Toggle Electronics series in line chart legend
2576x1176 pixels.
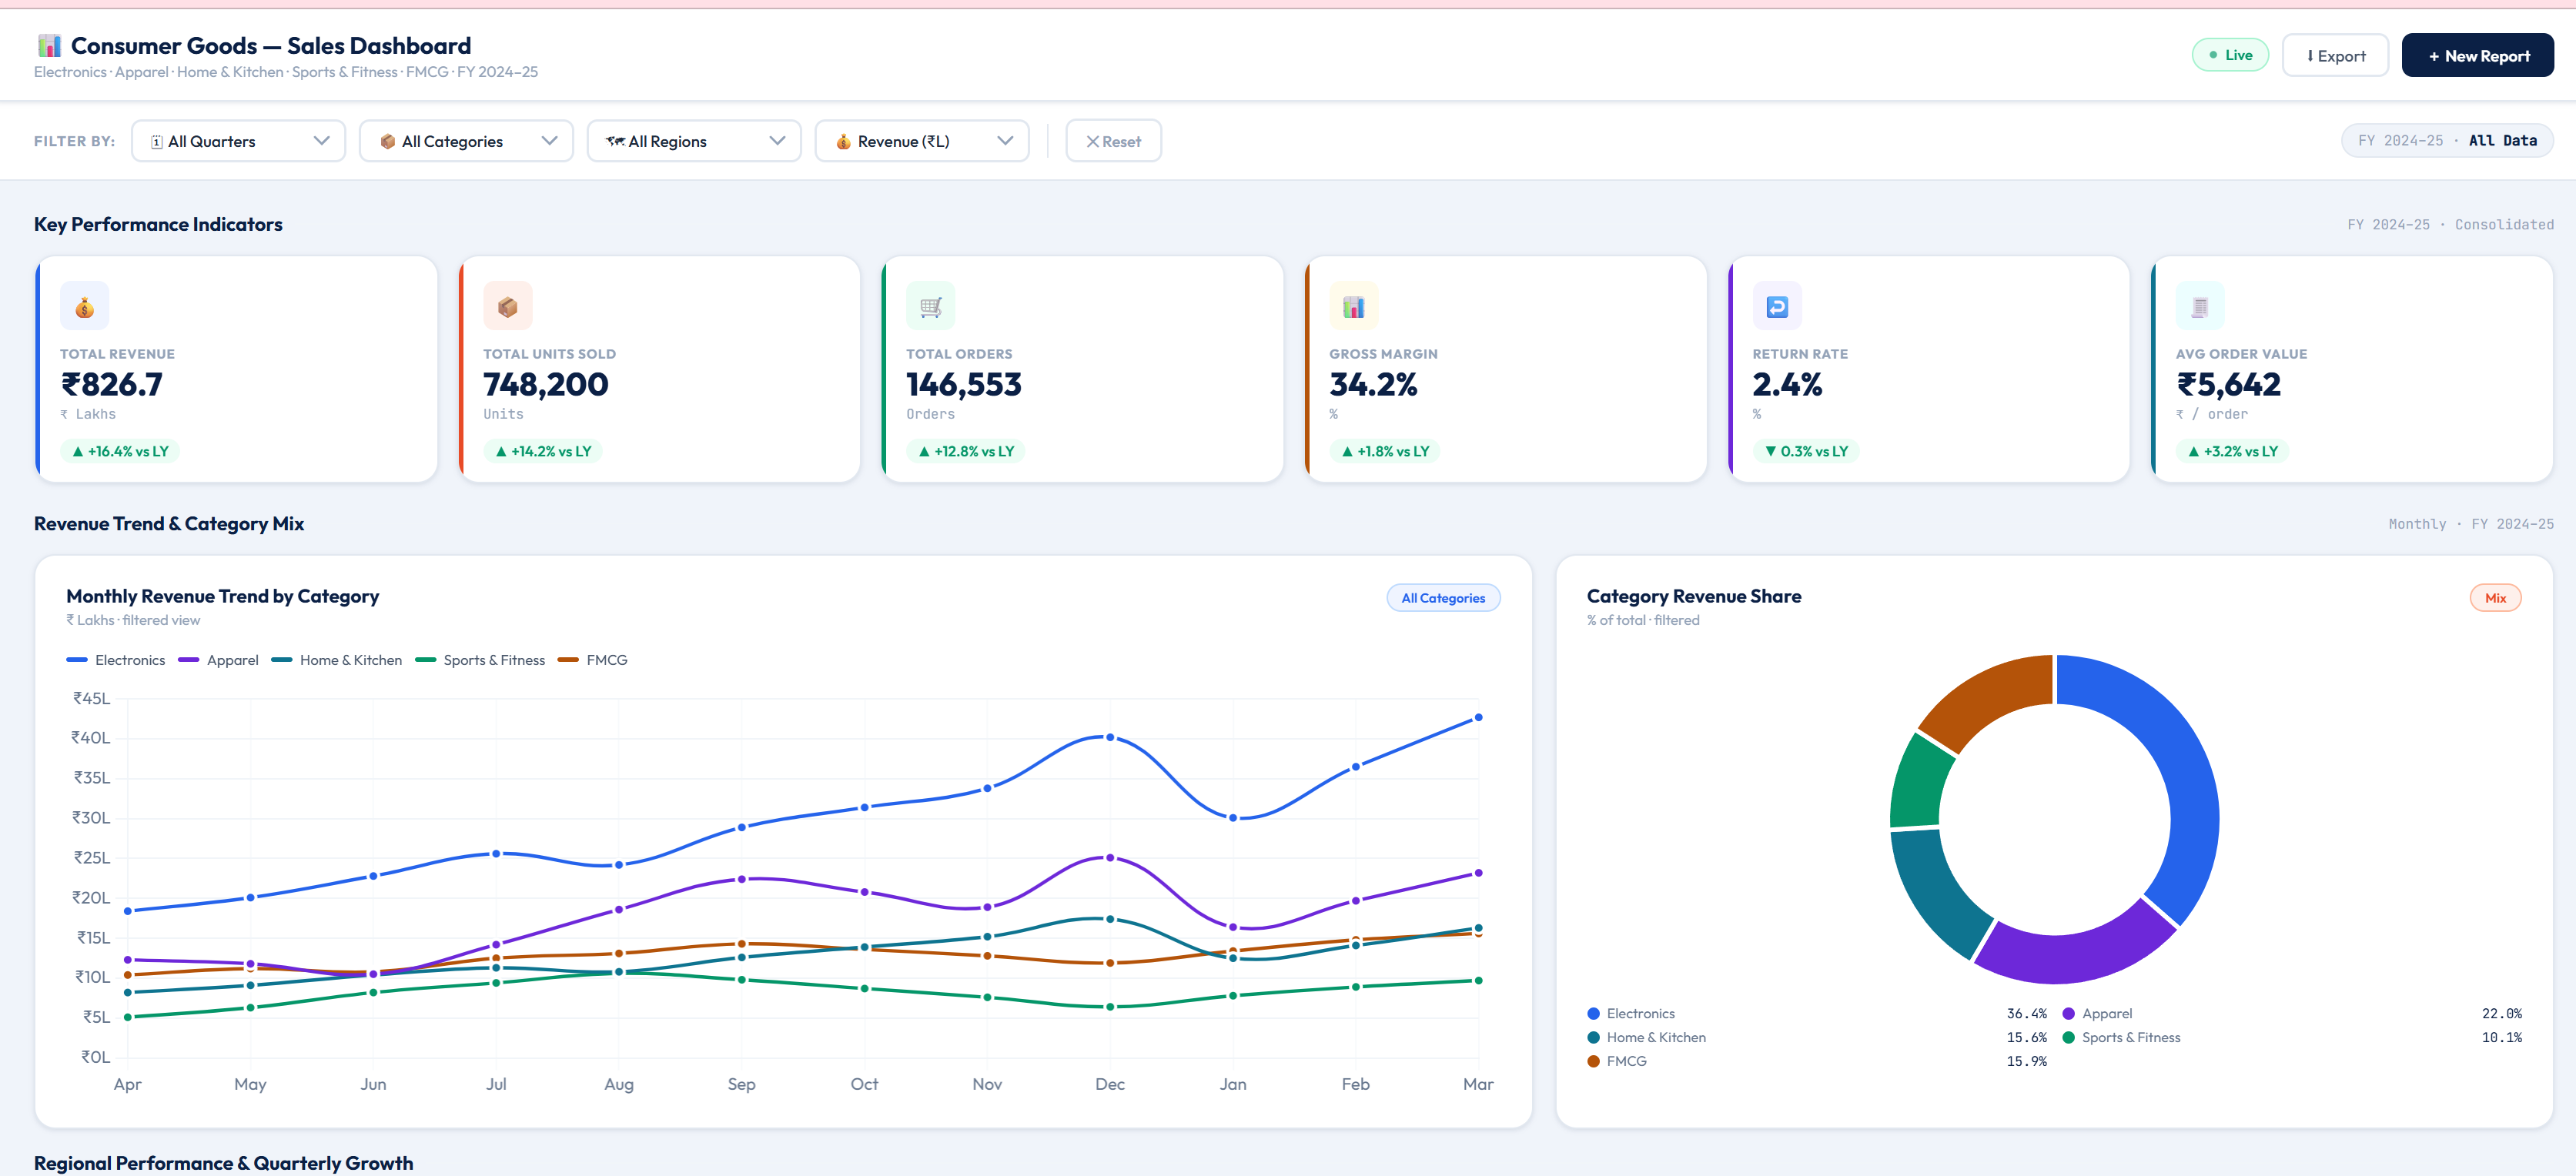[116, 660]
